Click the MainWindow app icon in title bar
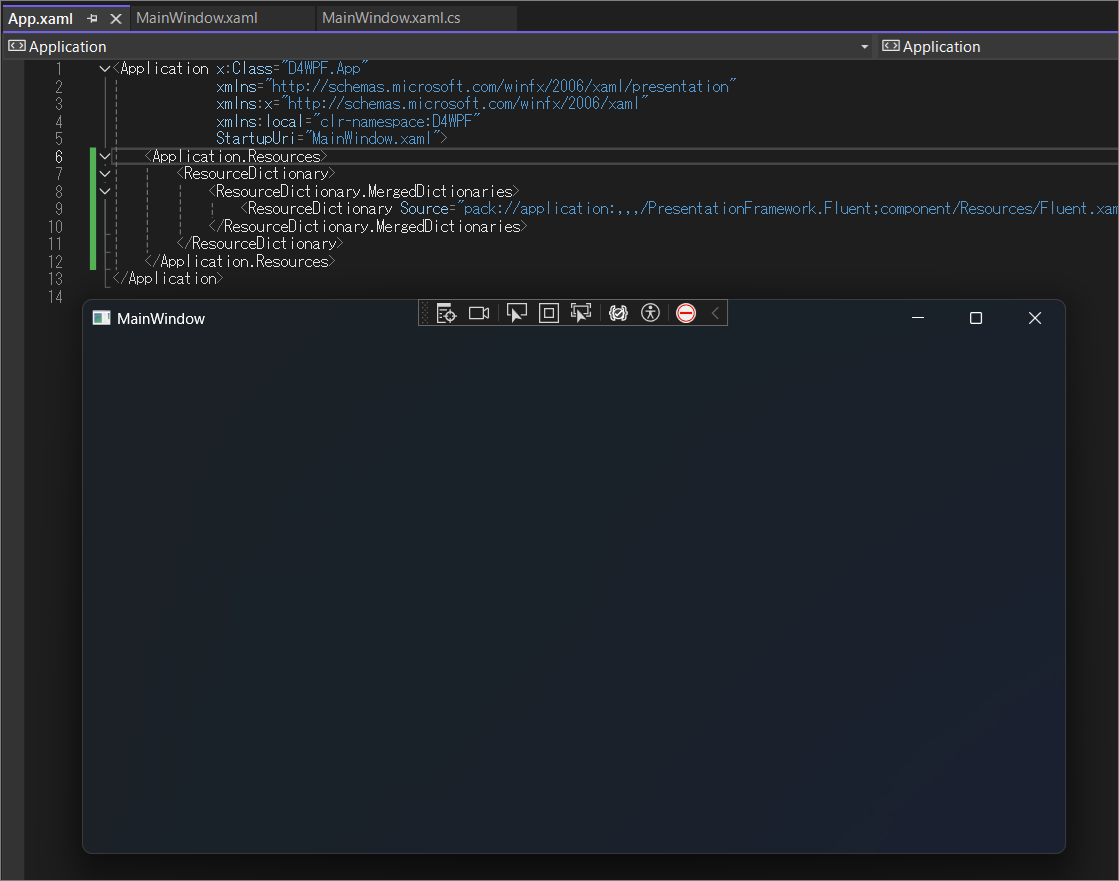The width and height of the screenshot is (1119, 881). tap(101, 318)
